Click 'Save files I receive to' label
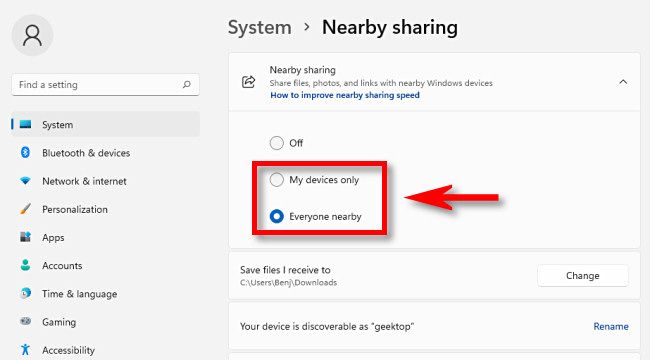This screenshot has height=360, width=650. tap(285, 270)
